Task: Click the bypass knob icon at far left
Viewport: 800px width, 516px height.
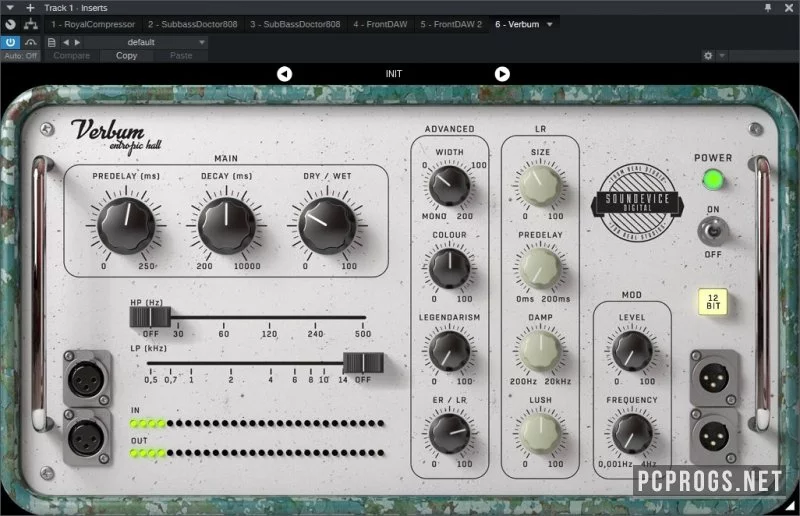Action: click(x=10, y=24)
